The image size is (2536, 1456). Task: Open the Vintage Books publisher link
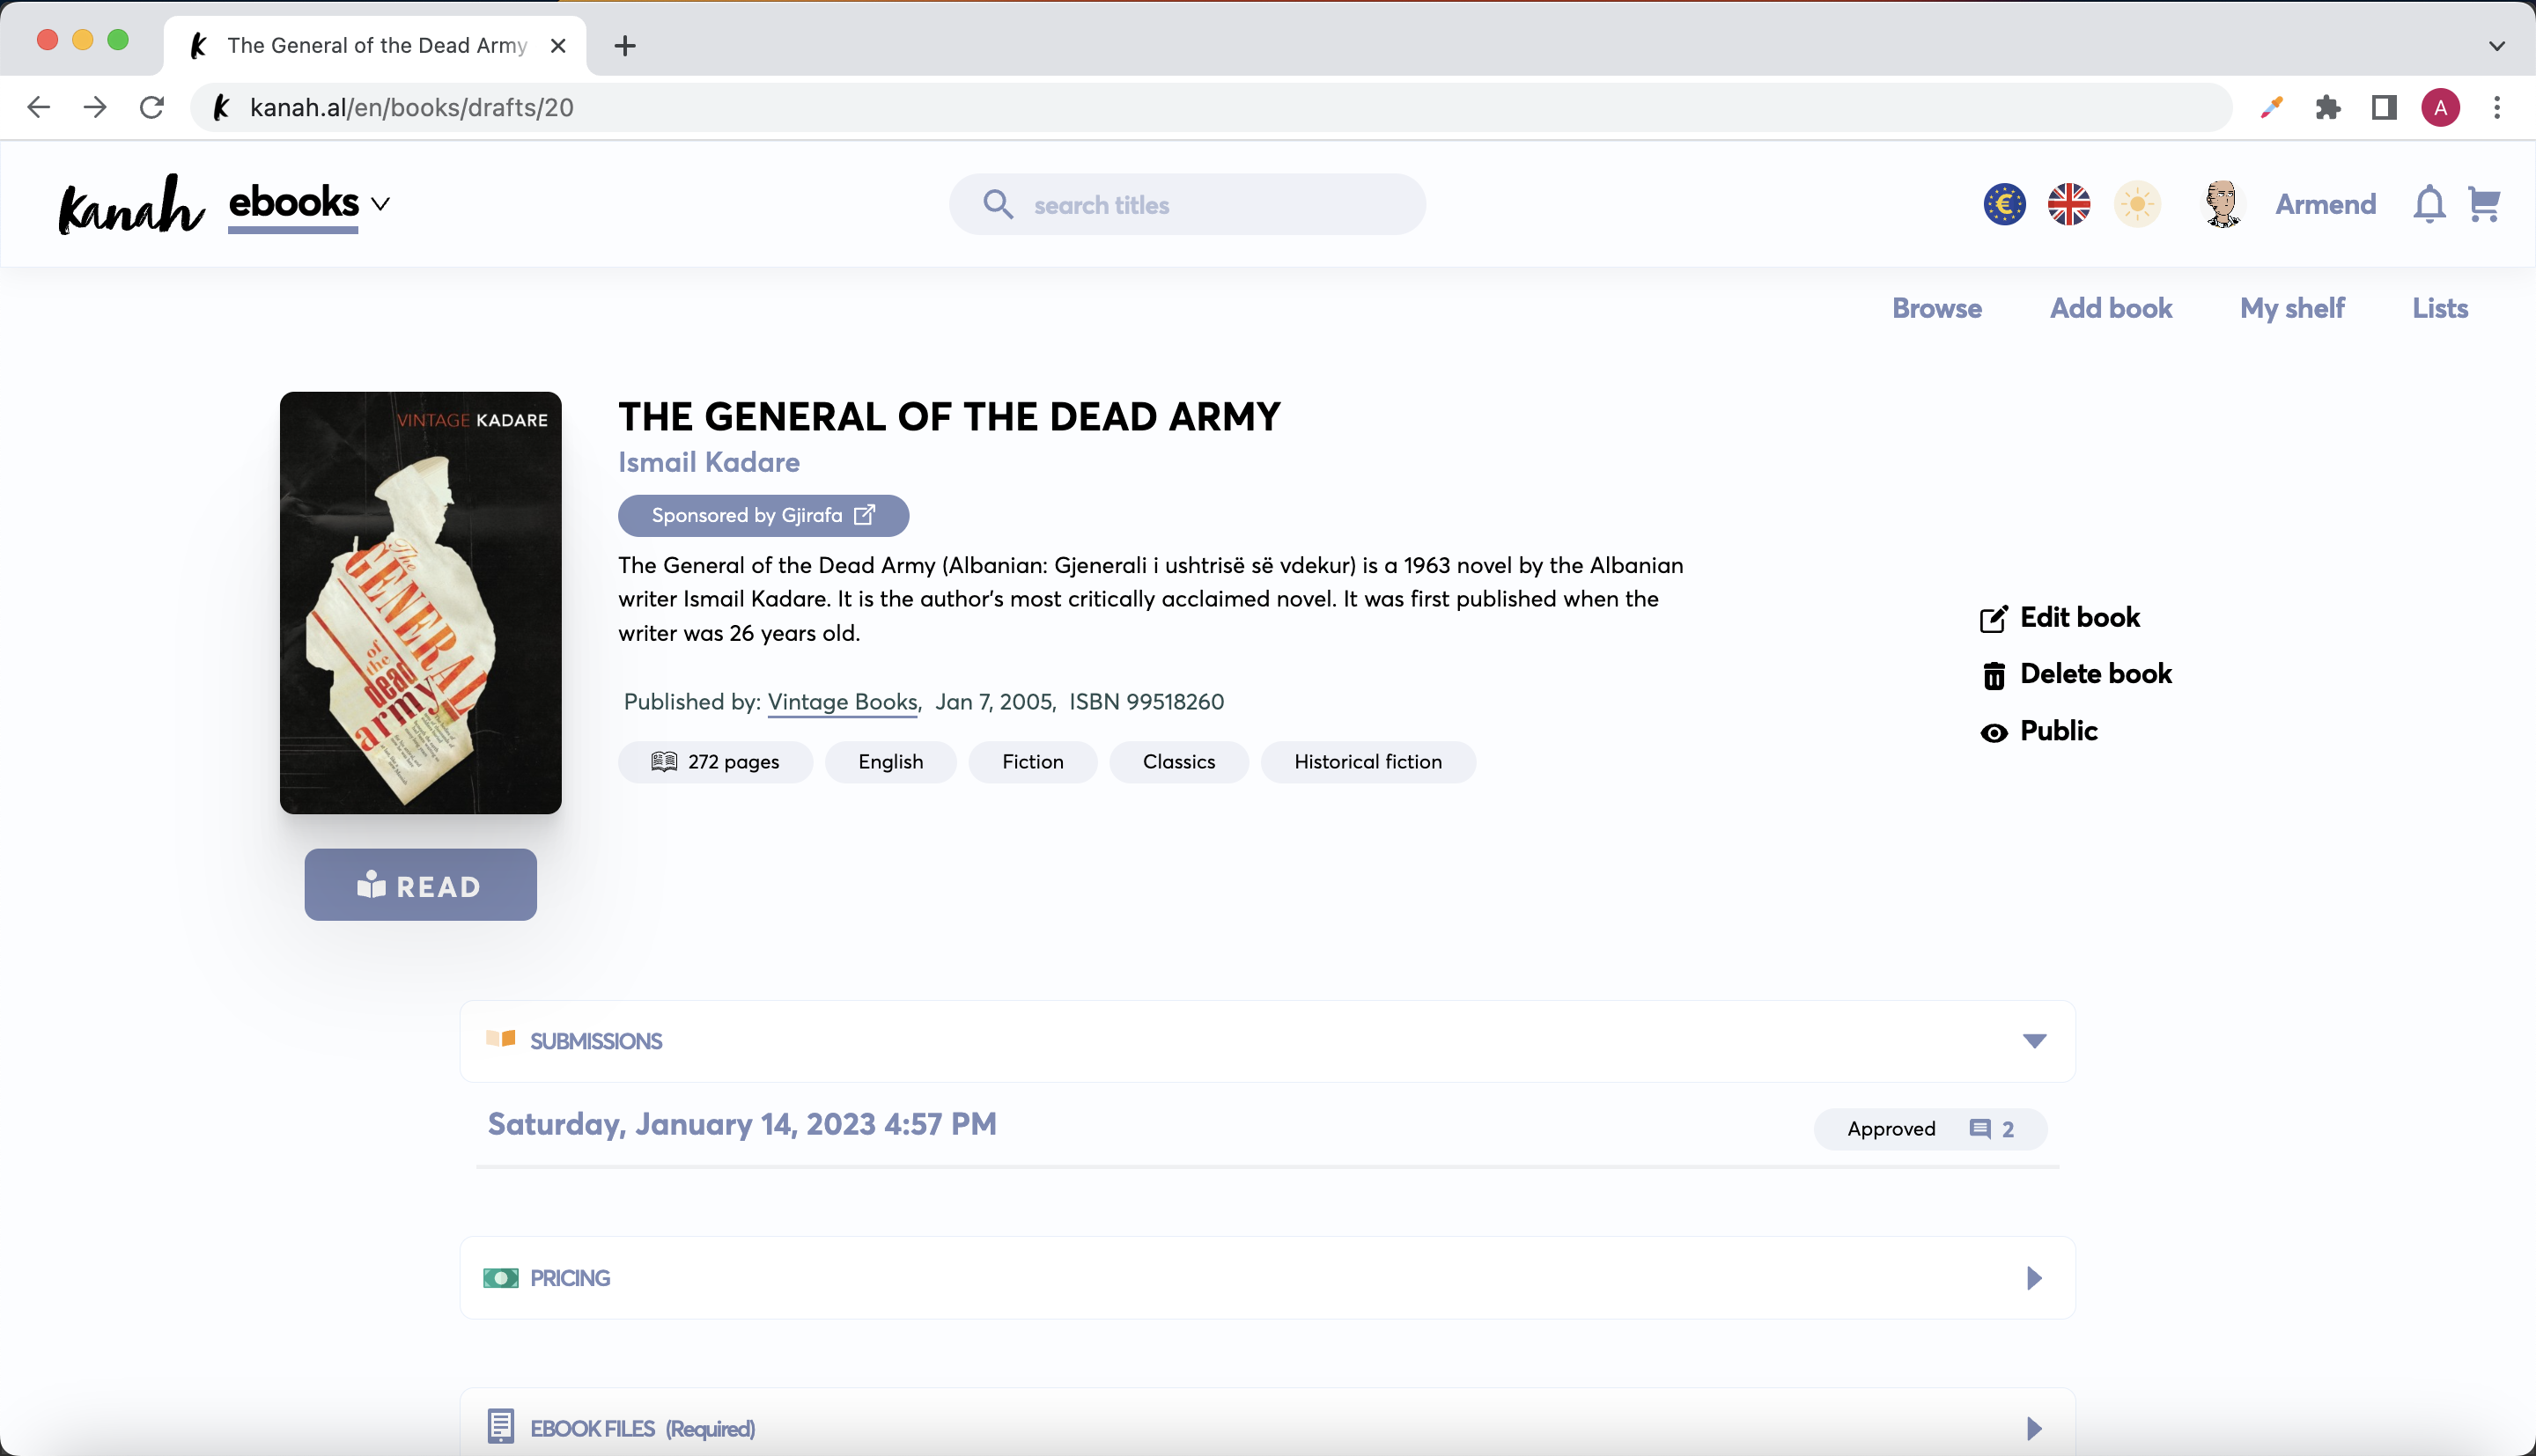click(x=842, y=702)
